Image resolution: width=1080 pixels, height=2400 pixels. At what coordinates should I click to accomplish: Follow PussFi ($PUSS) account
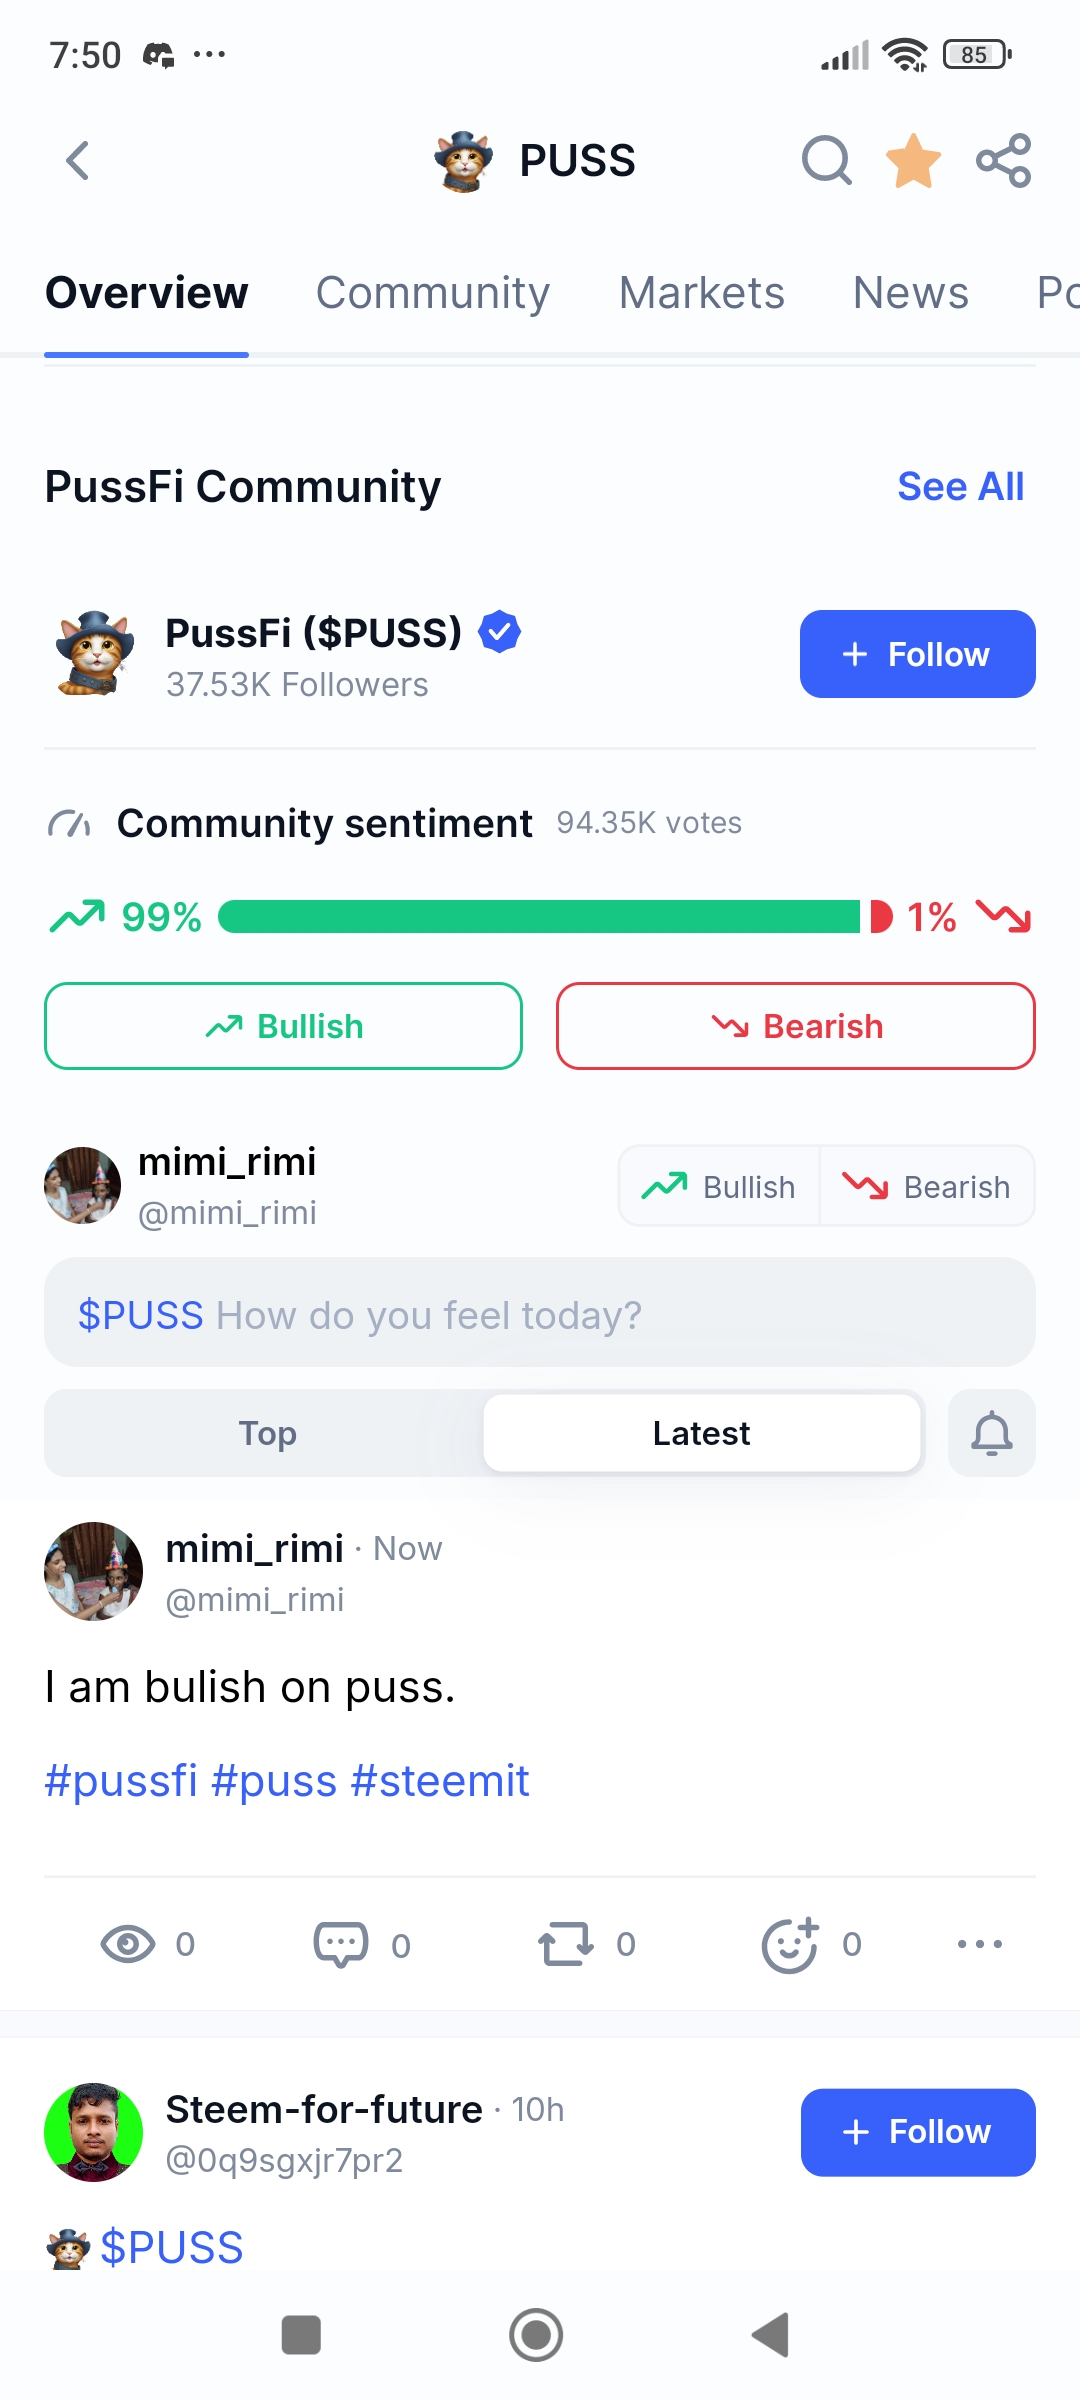point(918,654)
